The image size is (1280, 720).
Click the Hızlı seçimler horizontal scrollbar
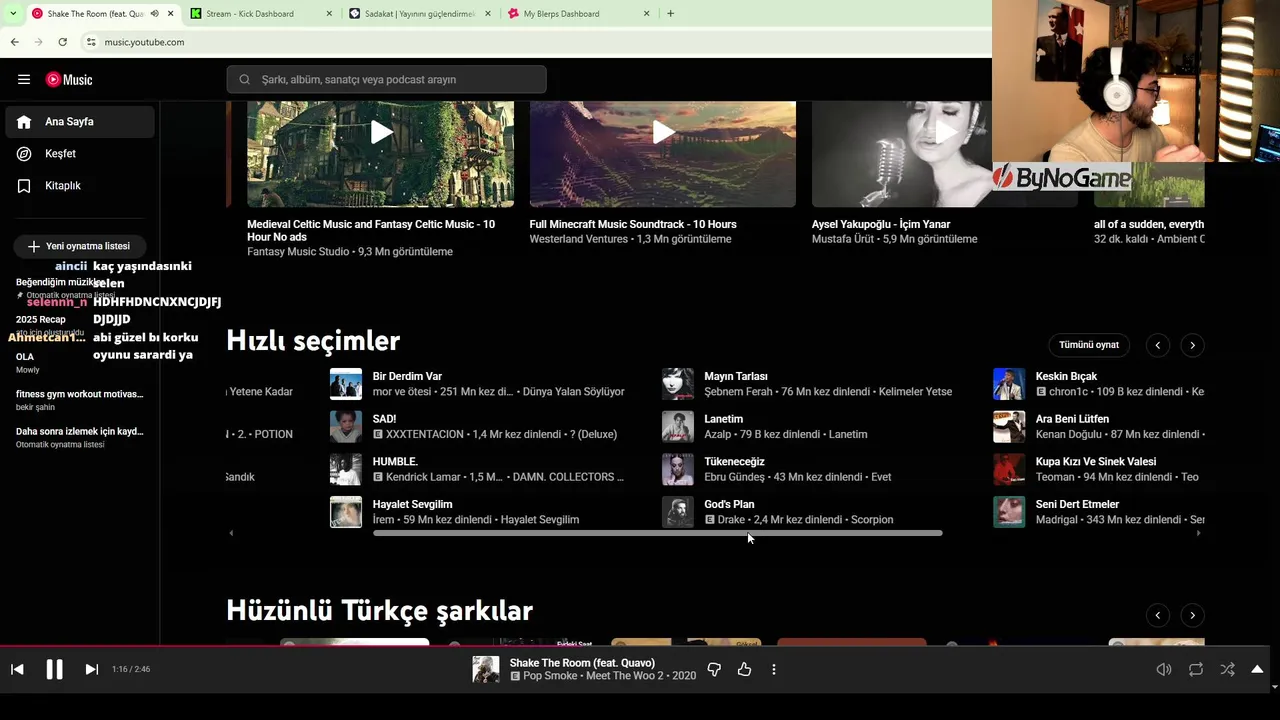[657, 533]
